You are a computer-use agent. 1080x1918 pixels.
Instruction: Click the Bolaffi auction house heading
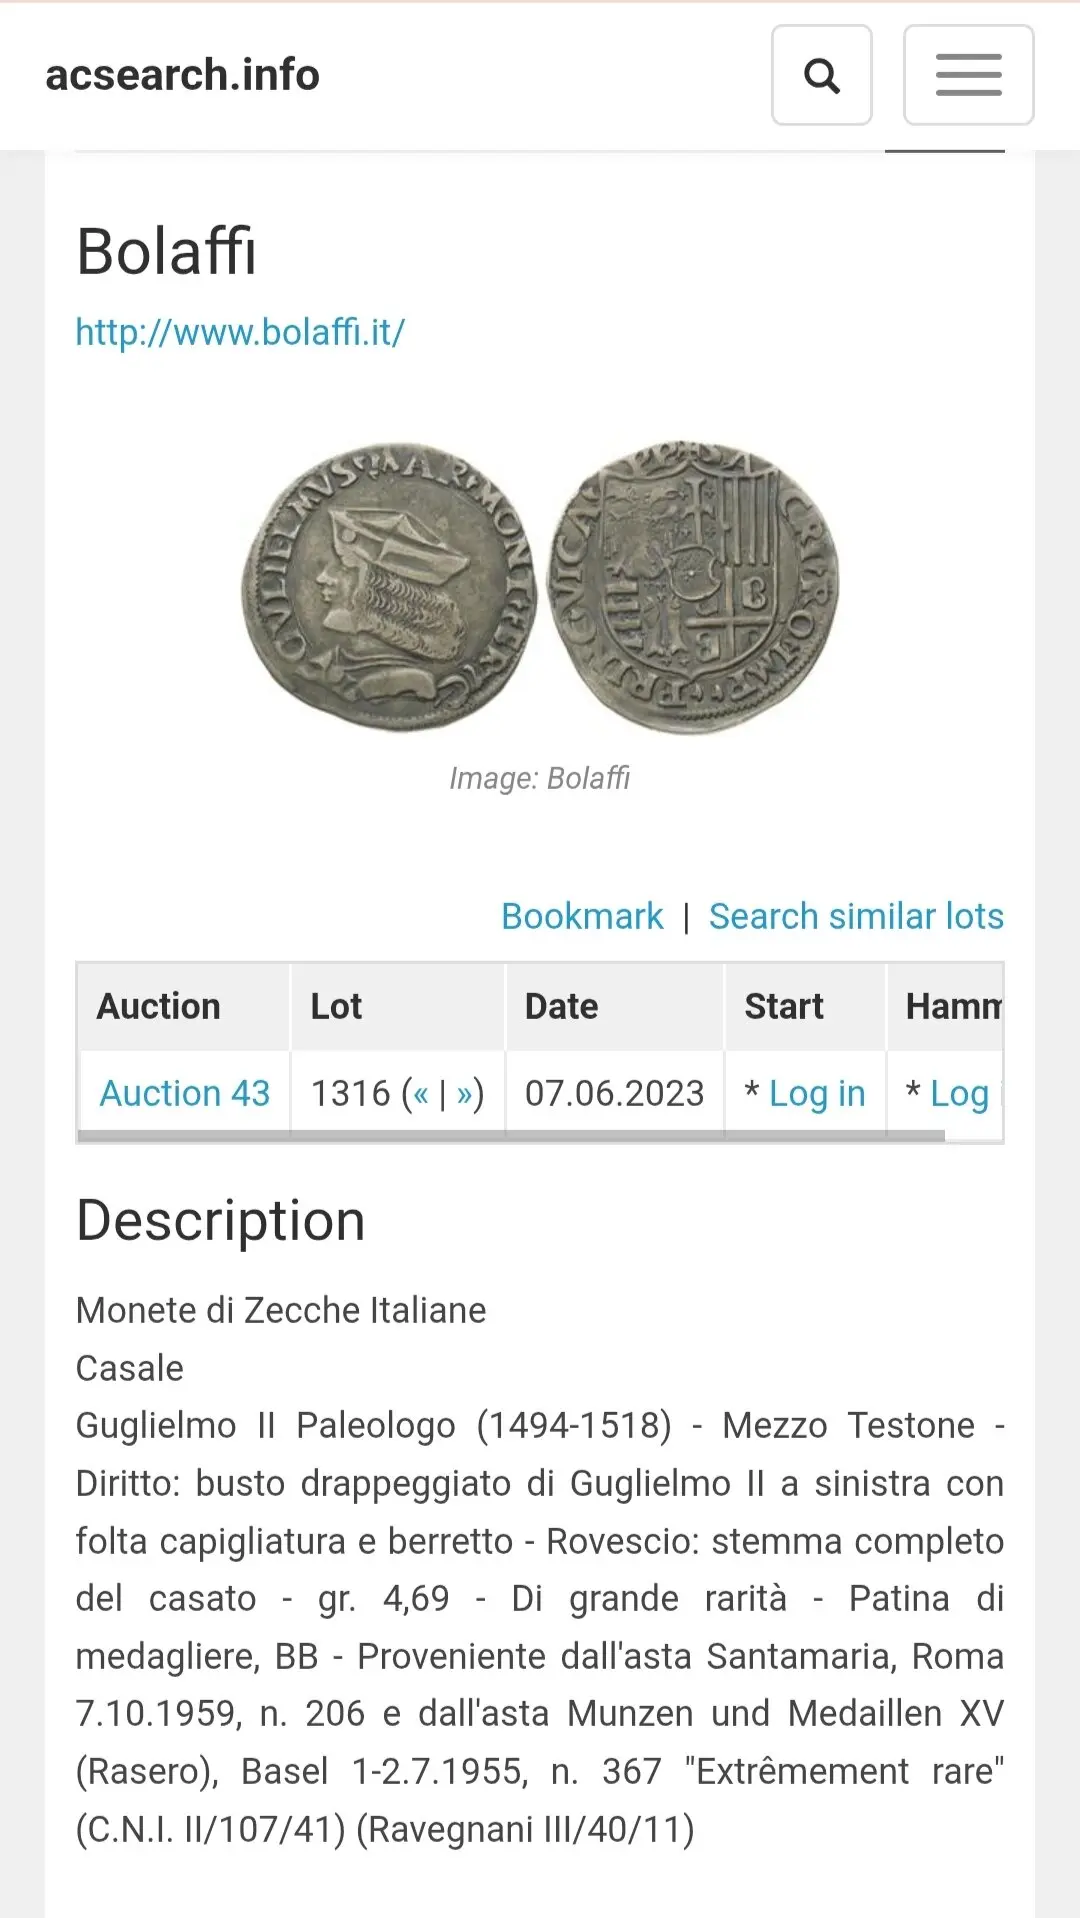pos(167,251)
